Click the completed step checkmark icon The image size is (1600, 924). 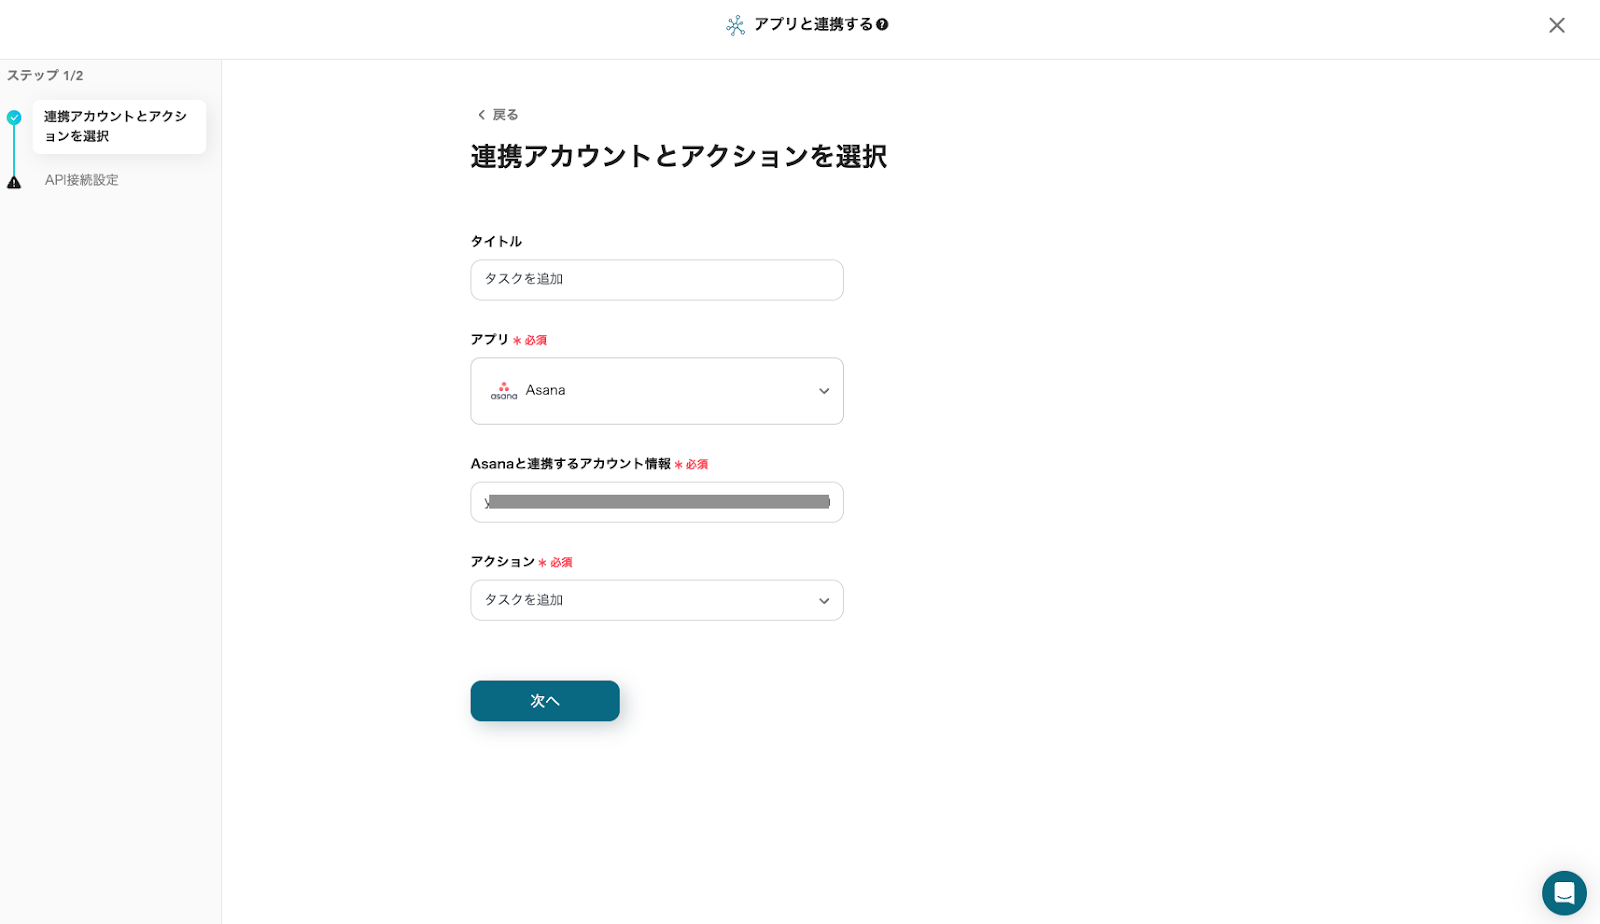click(14, 118)
